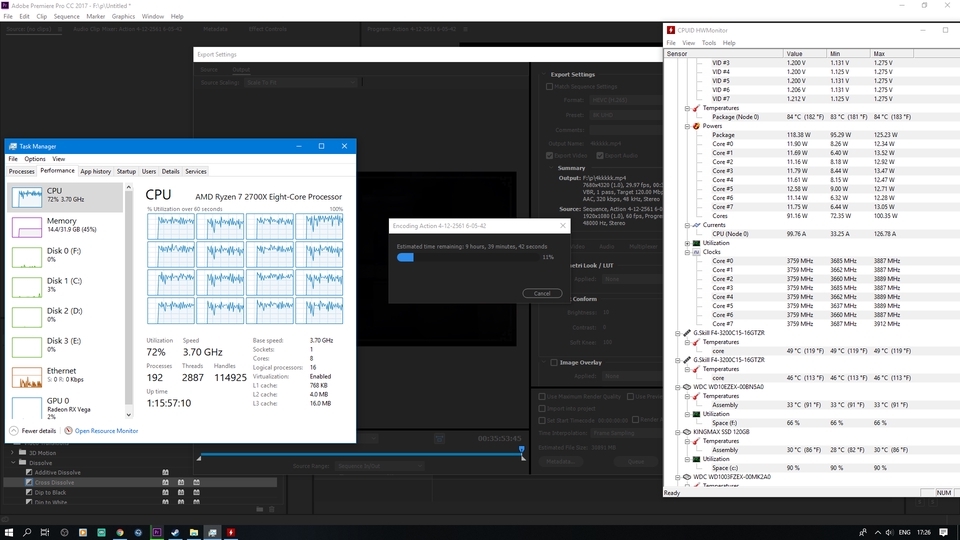
Task: Open the notification center icon
Action: pyautogui.click(x=943, y=532)
